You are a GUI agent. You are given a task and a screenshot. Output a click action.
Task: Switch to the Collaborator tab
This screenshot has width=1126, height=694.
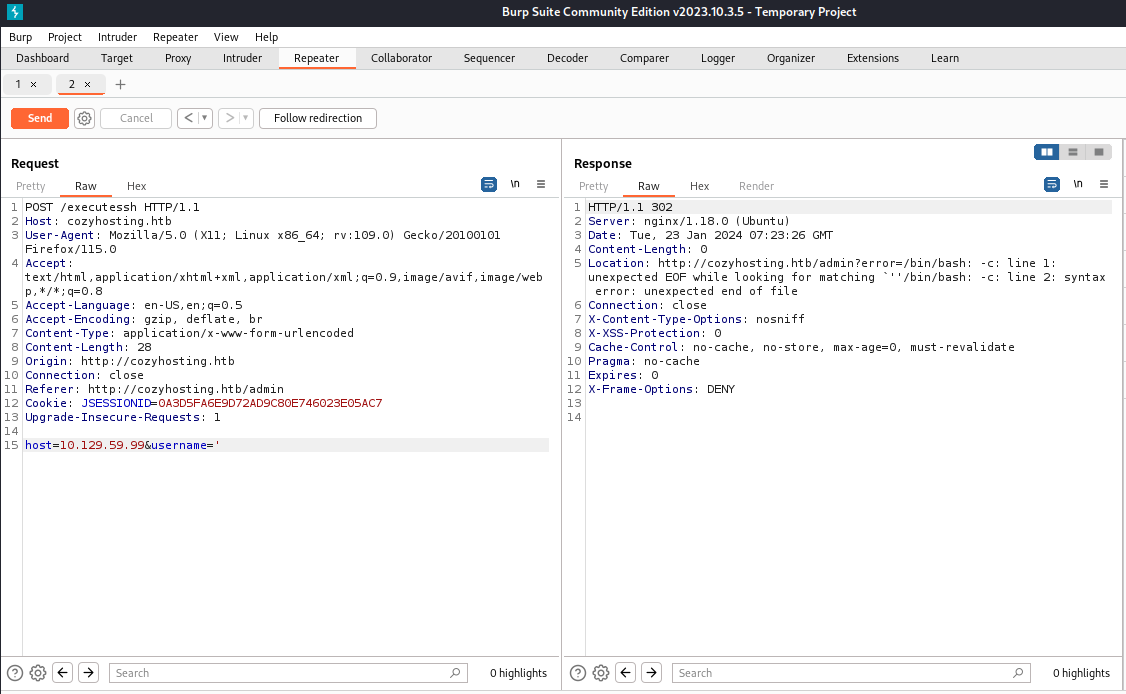coord(401,58)
